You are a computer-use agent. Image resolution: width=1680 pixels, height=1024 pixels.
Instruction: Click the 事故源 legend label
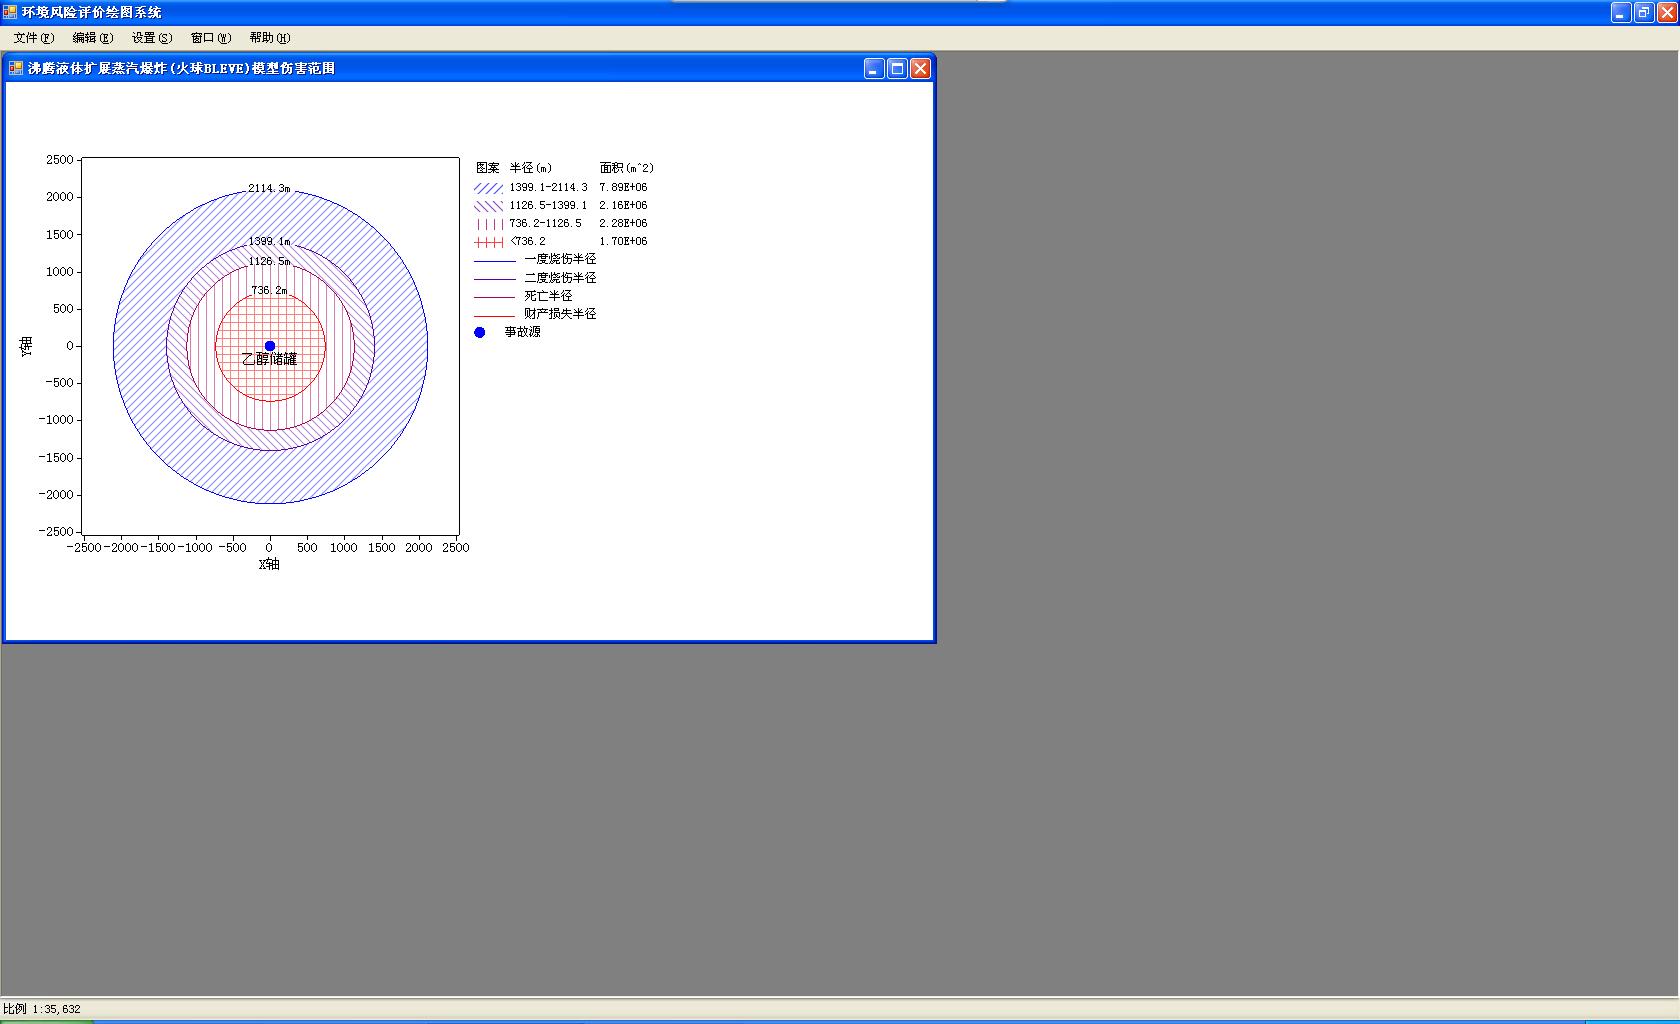tap(522, 332)
